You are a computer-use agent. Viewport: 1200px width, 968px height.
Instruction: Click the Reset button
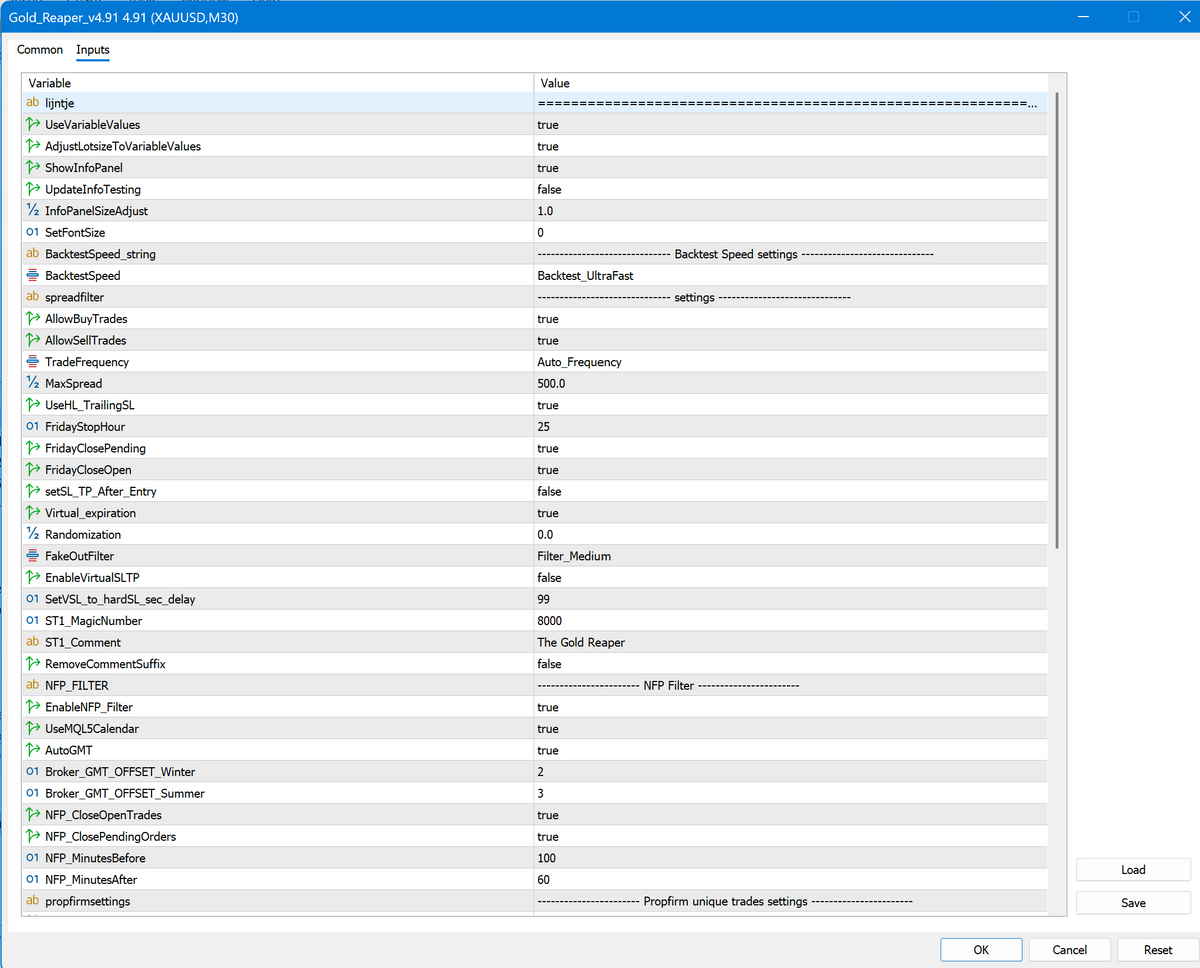click(x=1158, y=950)
